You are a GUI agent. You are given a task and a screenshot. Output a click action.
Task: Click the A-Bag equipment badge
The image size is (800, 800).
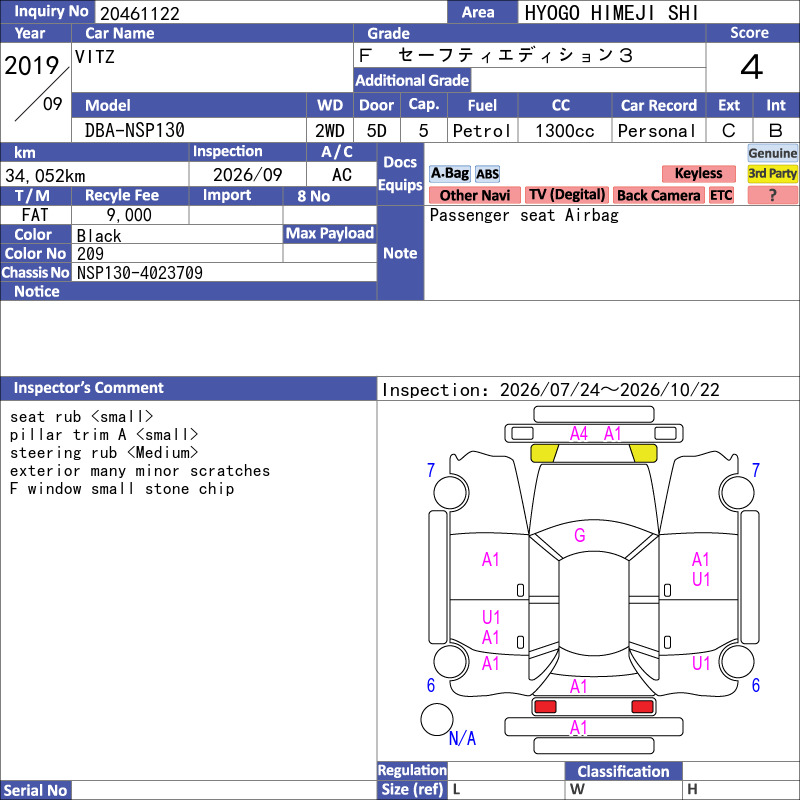449,173
